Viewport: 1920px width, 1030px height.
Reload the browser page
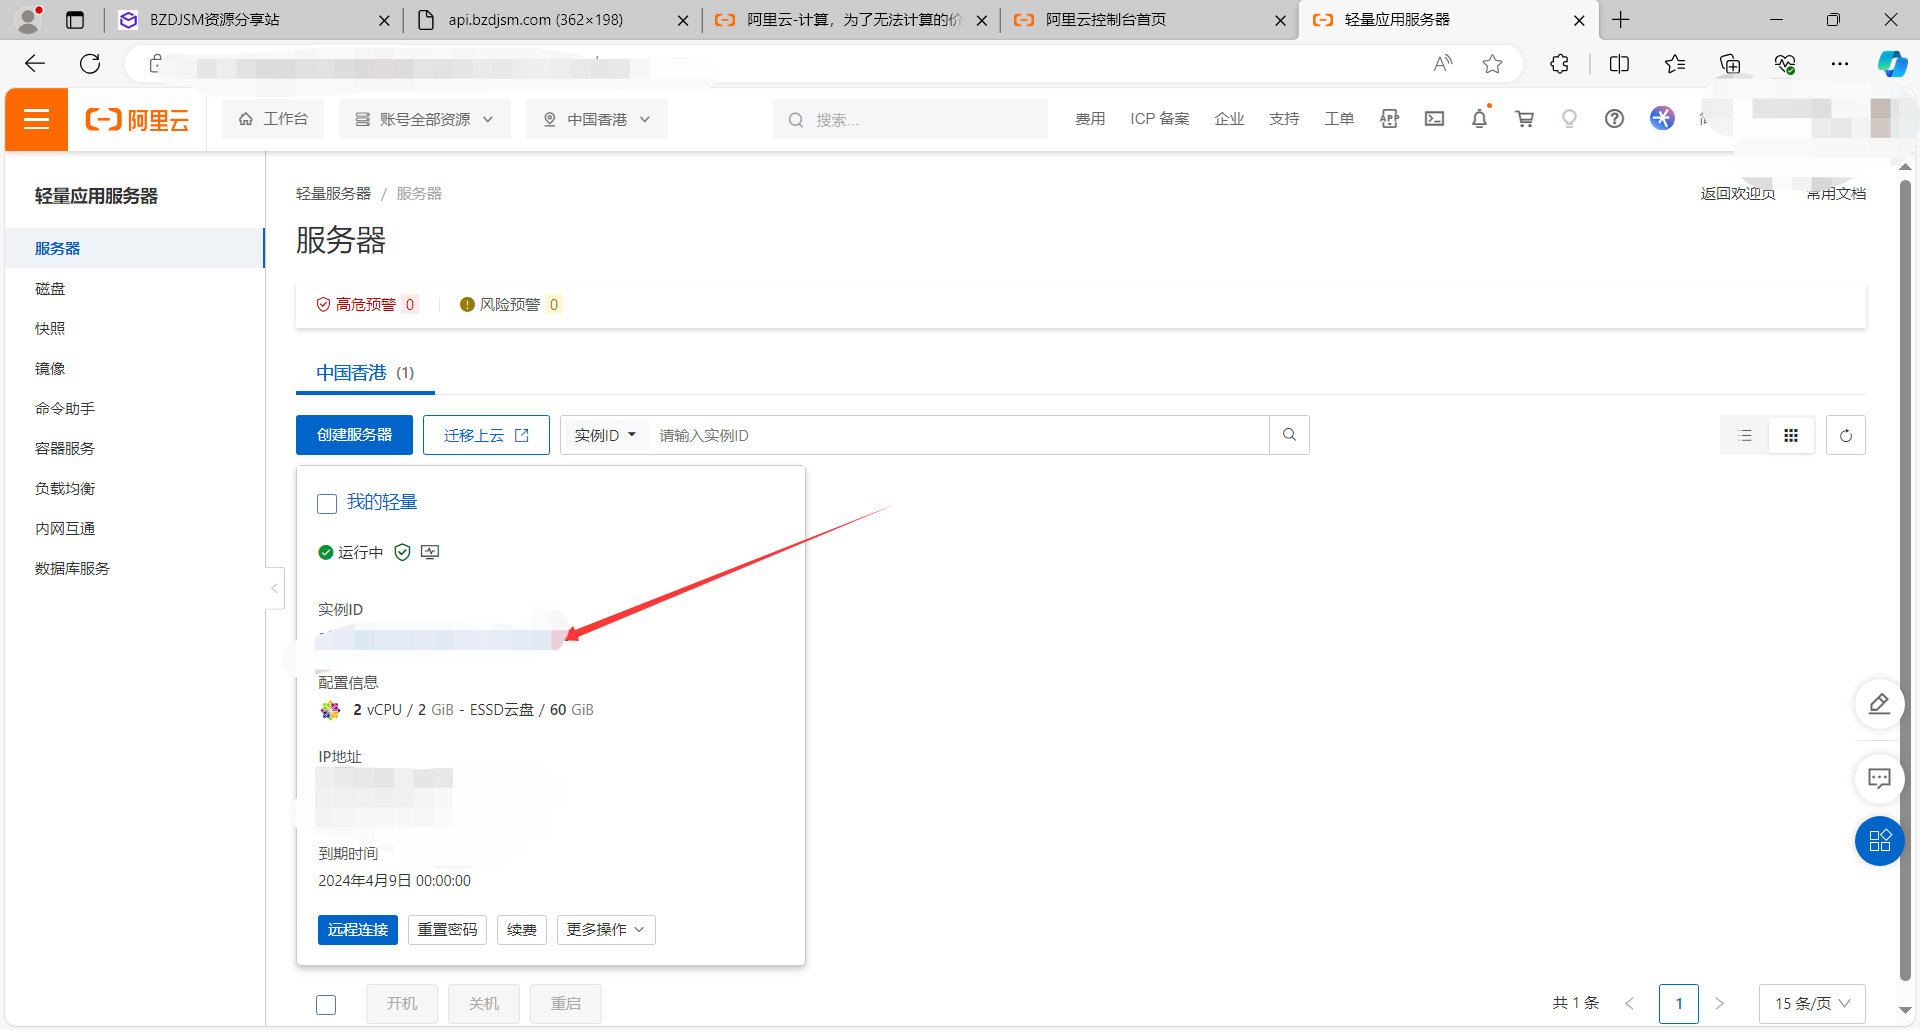pyautogui.click(x=90, y=64)
